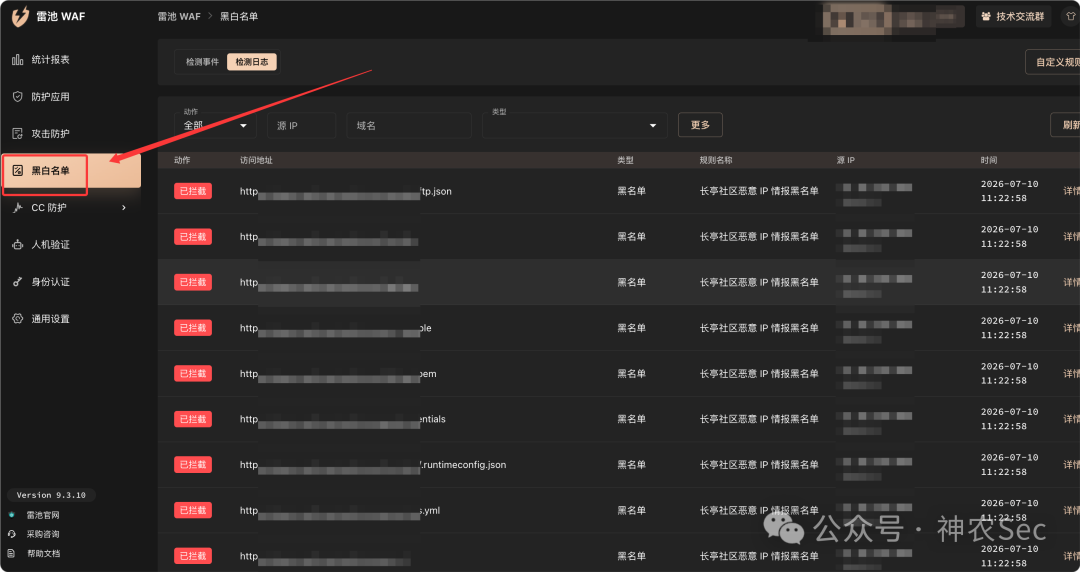The image size is (1080, 572).
Task: Click the 帮助文档 document icon
Action: pos(12,553)
